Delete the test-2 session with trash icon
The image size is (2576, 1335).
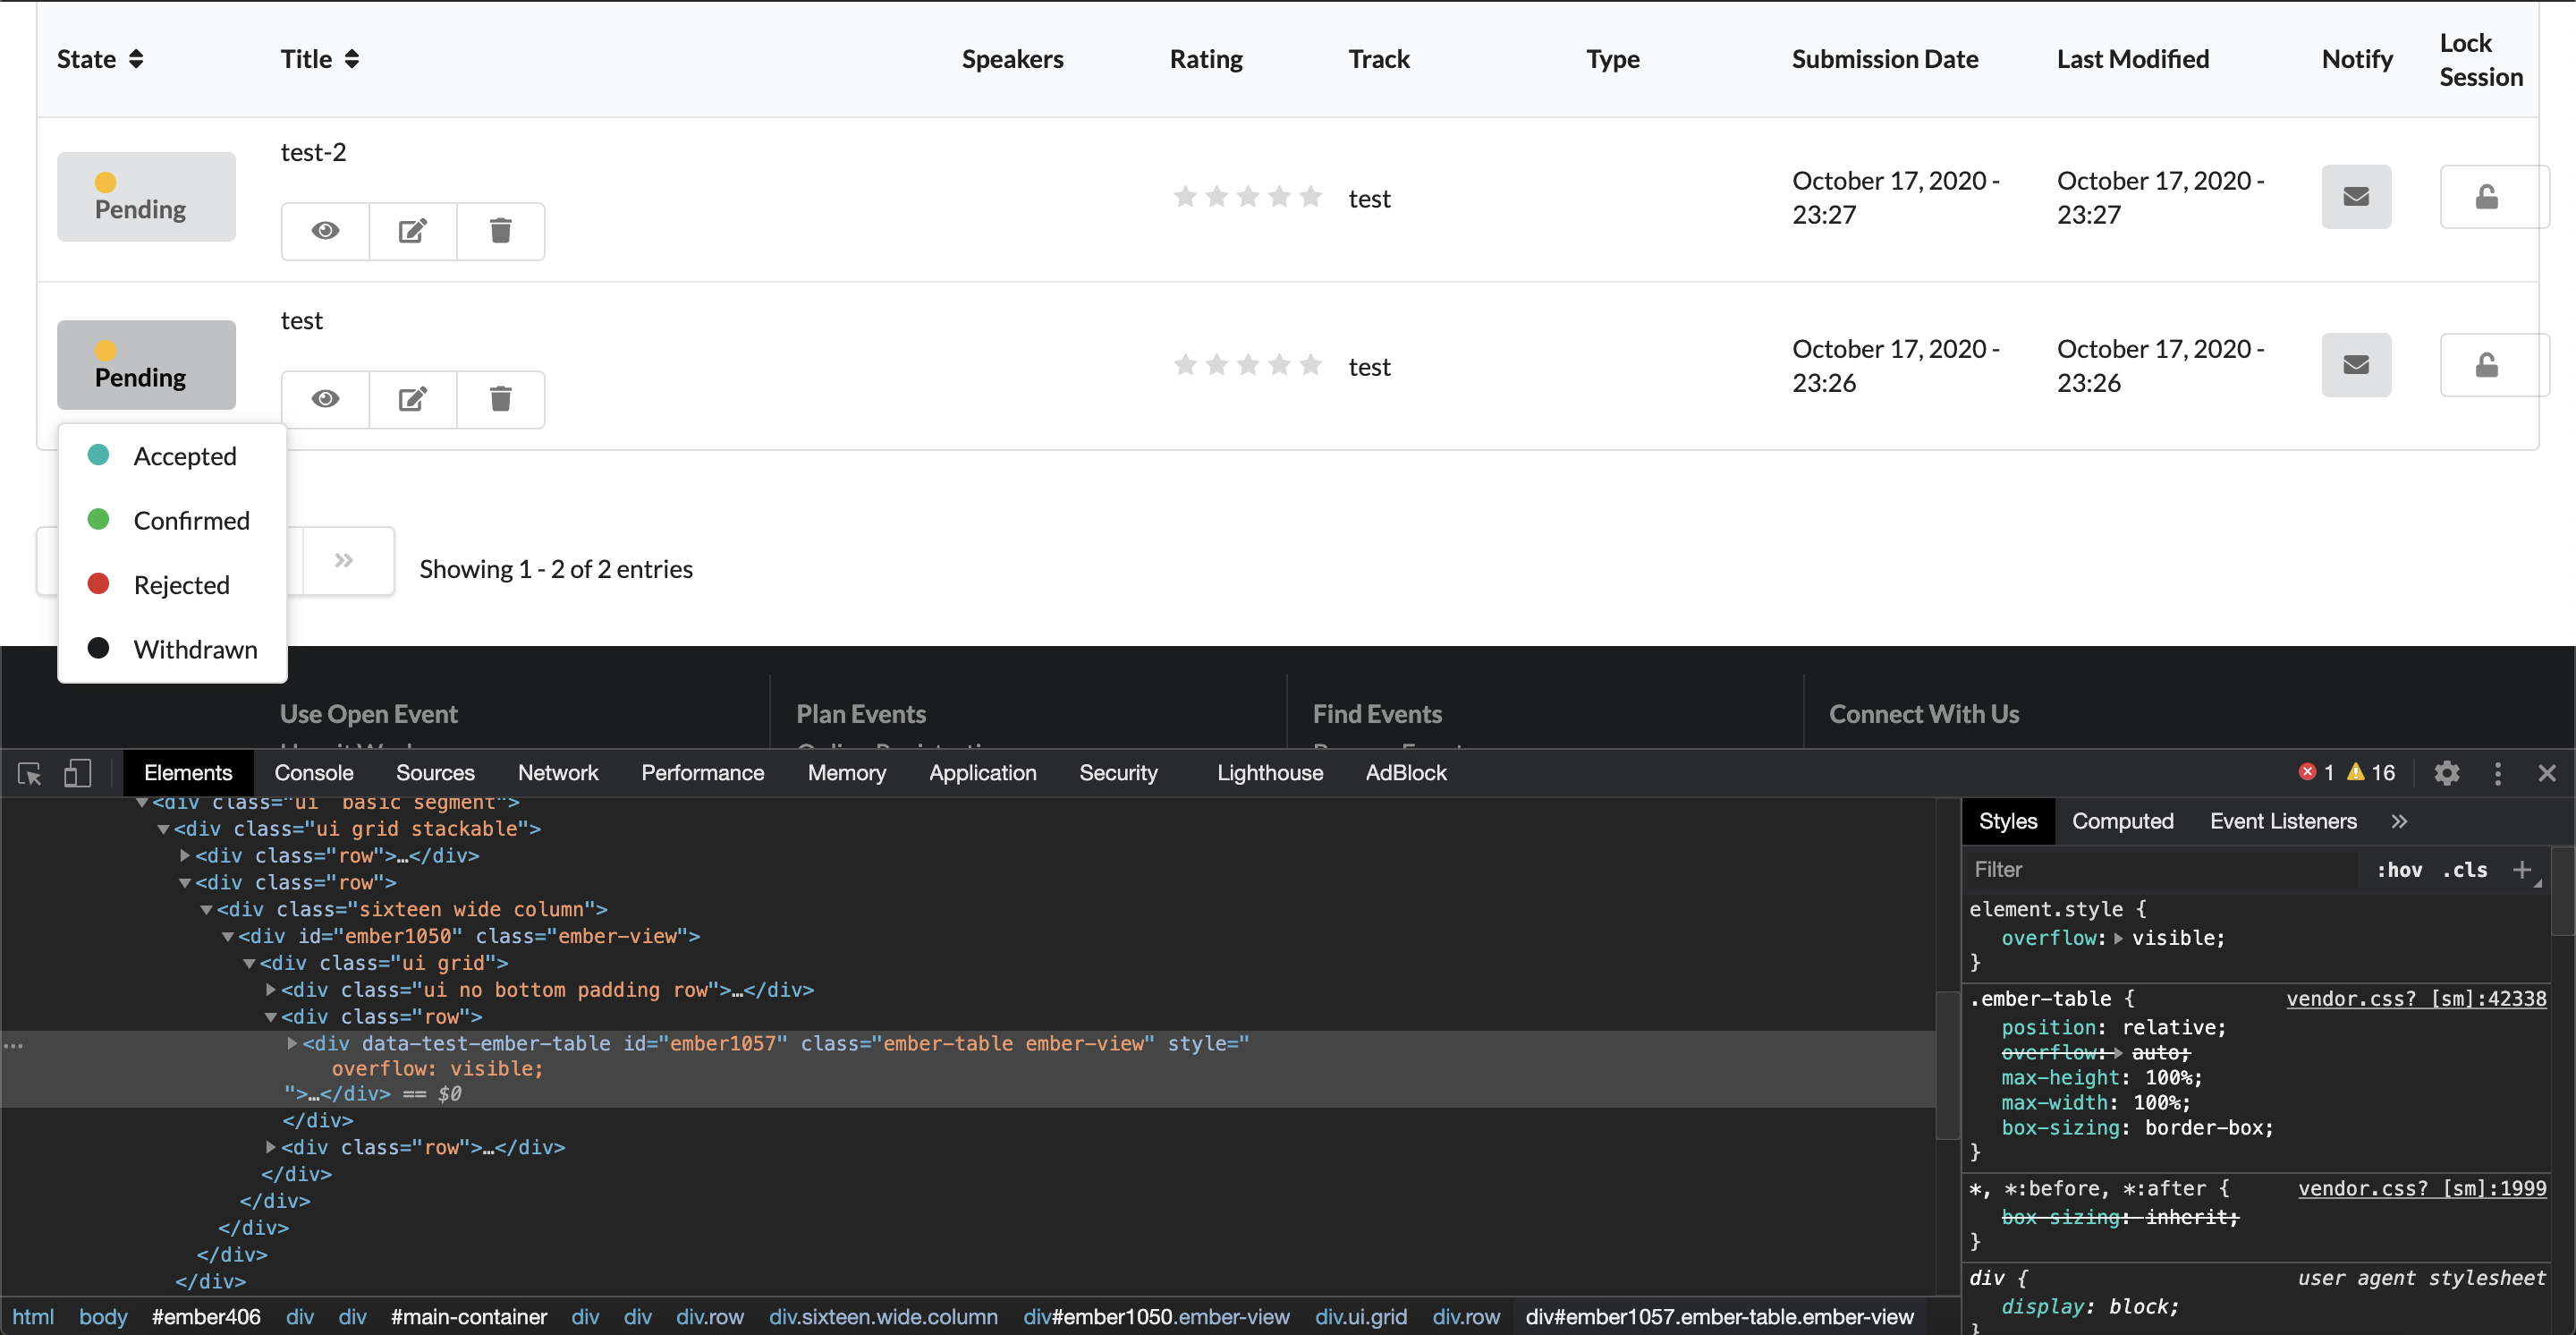[x=501, y=231]
